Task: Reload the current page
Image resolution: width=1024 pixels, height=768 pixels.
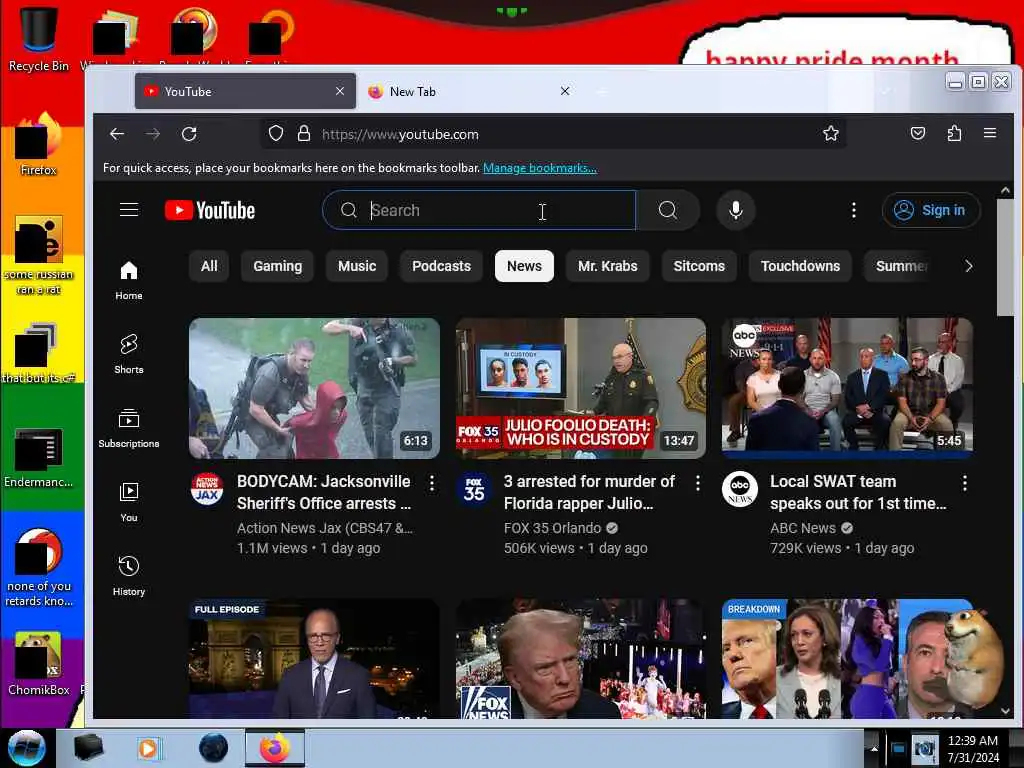Action: coord(189,134)
